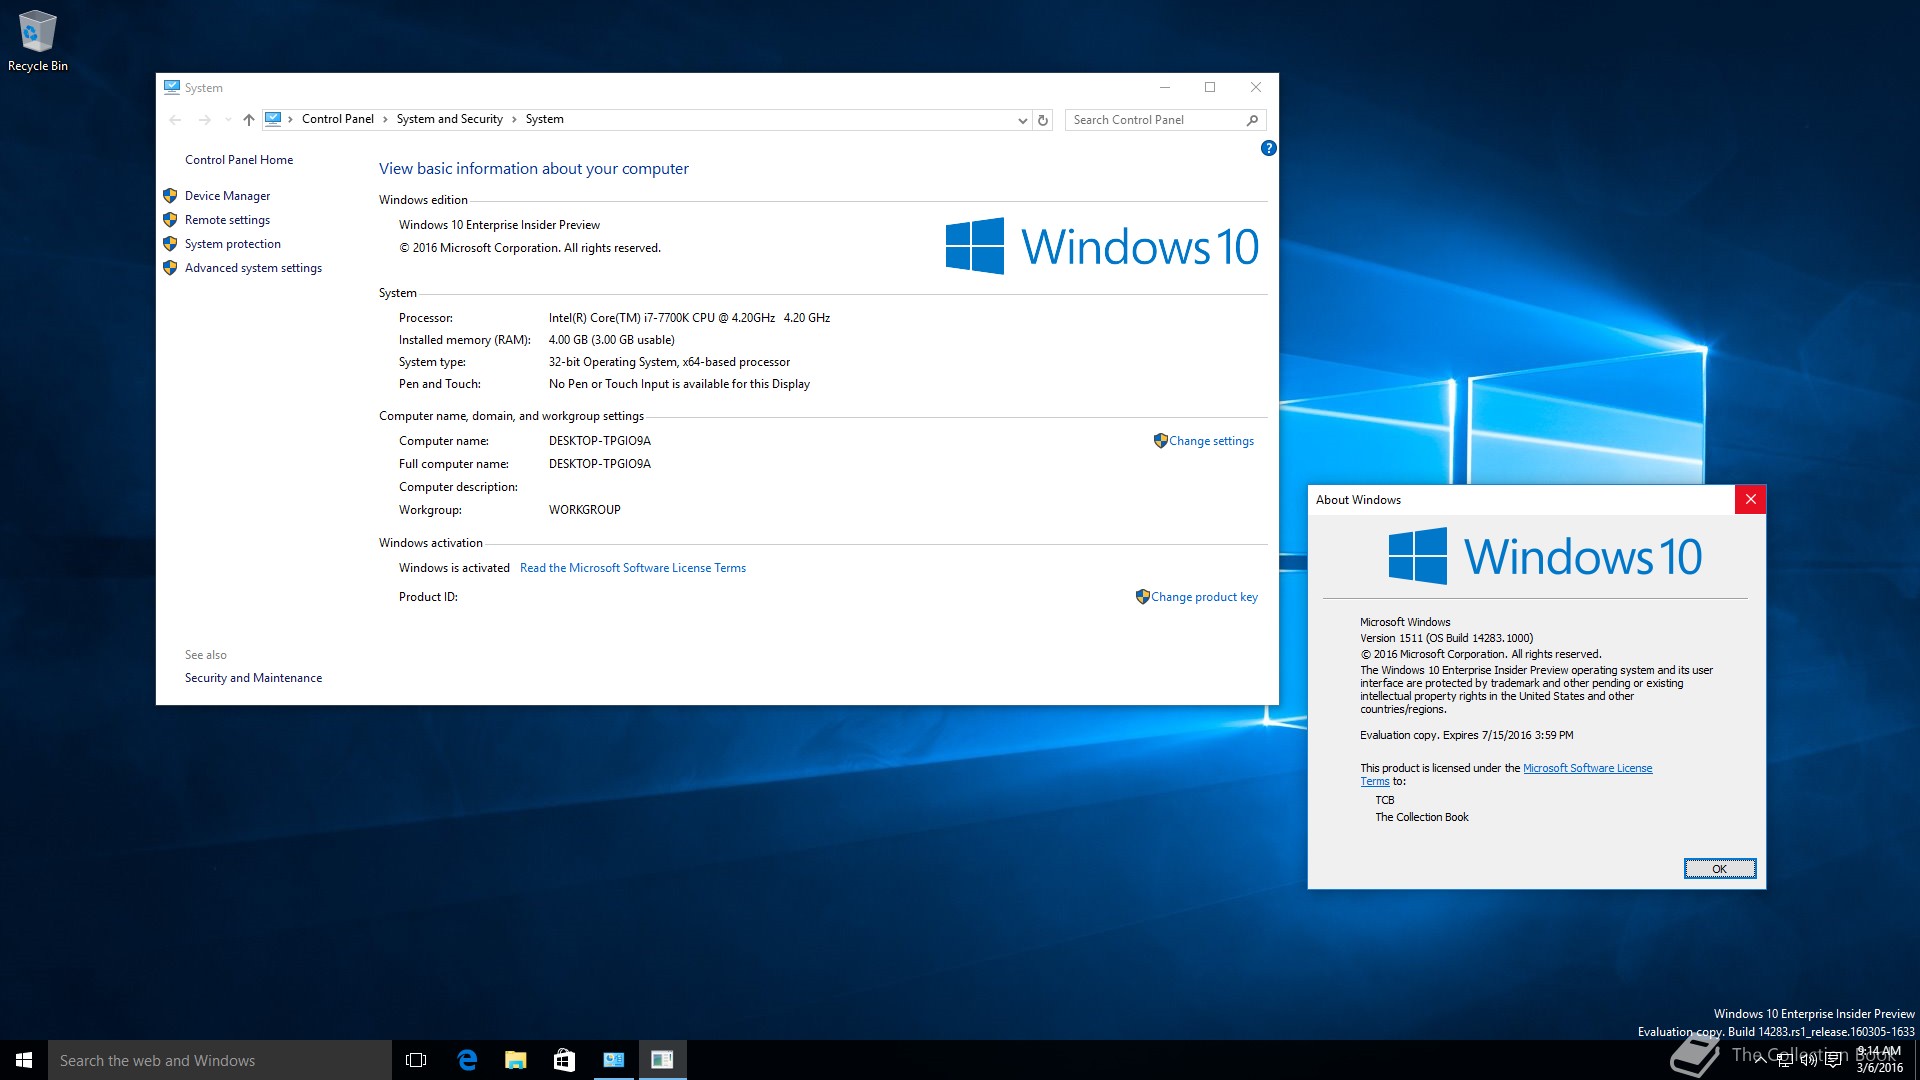Expand chevron after System and Security breadcrumb

click(514, 119)
